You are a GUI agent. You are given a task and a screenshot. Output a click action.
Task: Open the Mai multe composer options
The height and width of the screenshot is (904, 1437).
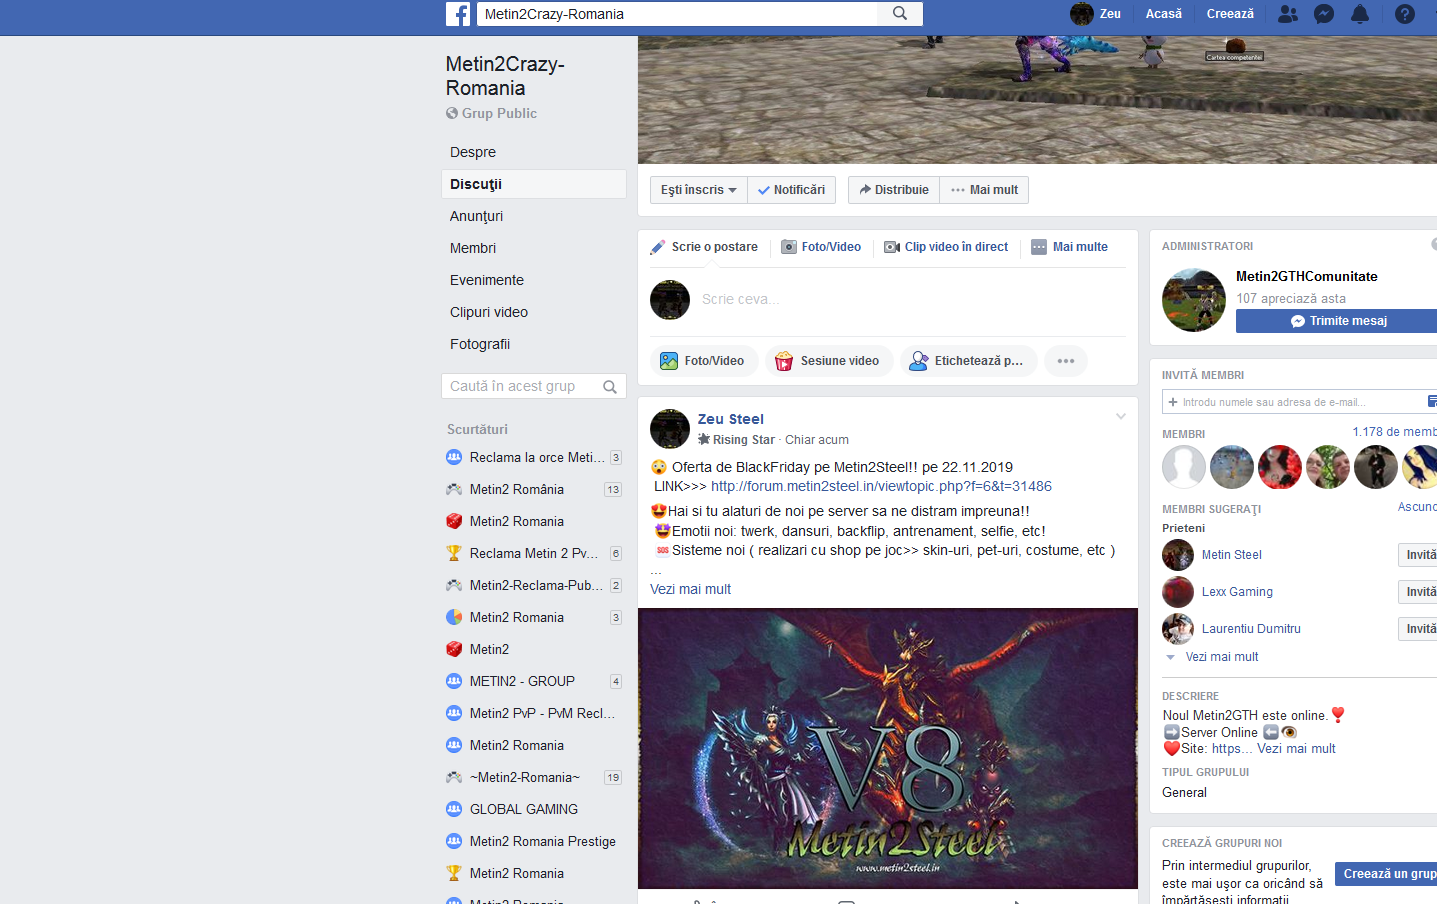(x=1069, y=247)
